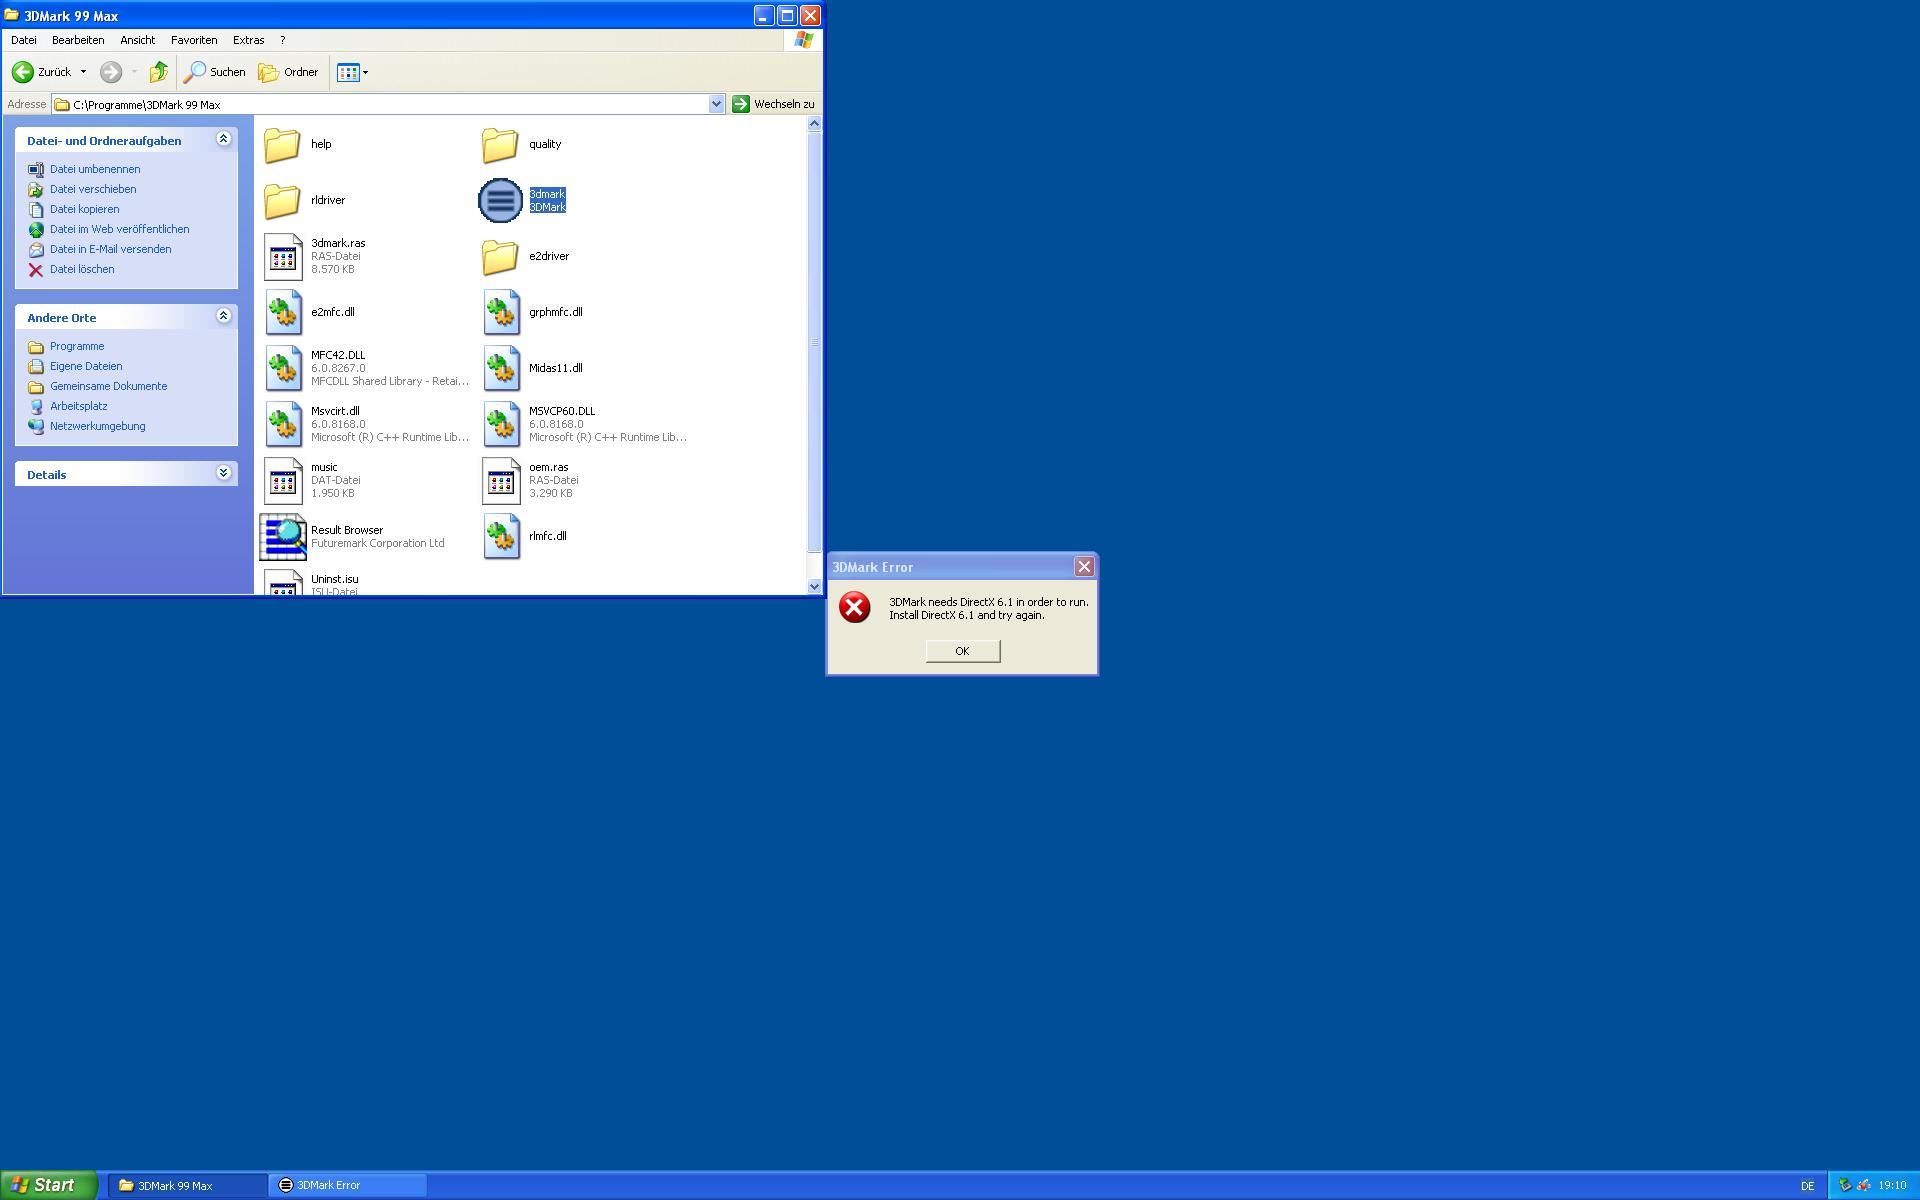Switch to 3DMark 99 Max taskbar button
The height and width of the screenshot is (1200, 1920).
coord(187,1185)
